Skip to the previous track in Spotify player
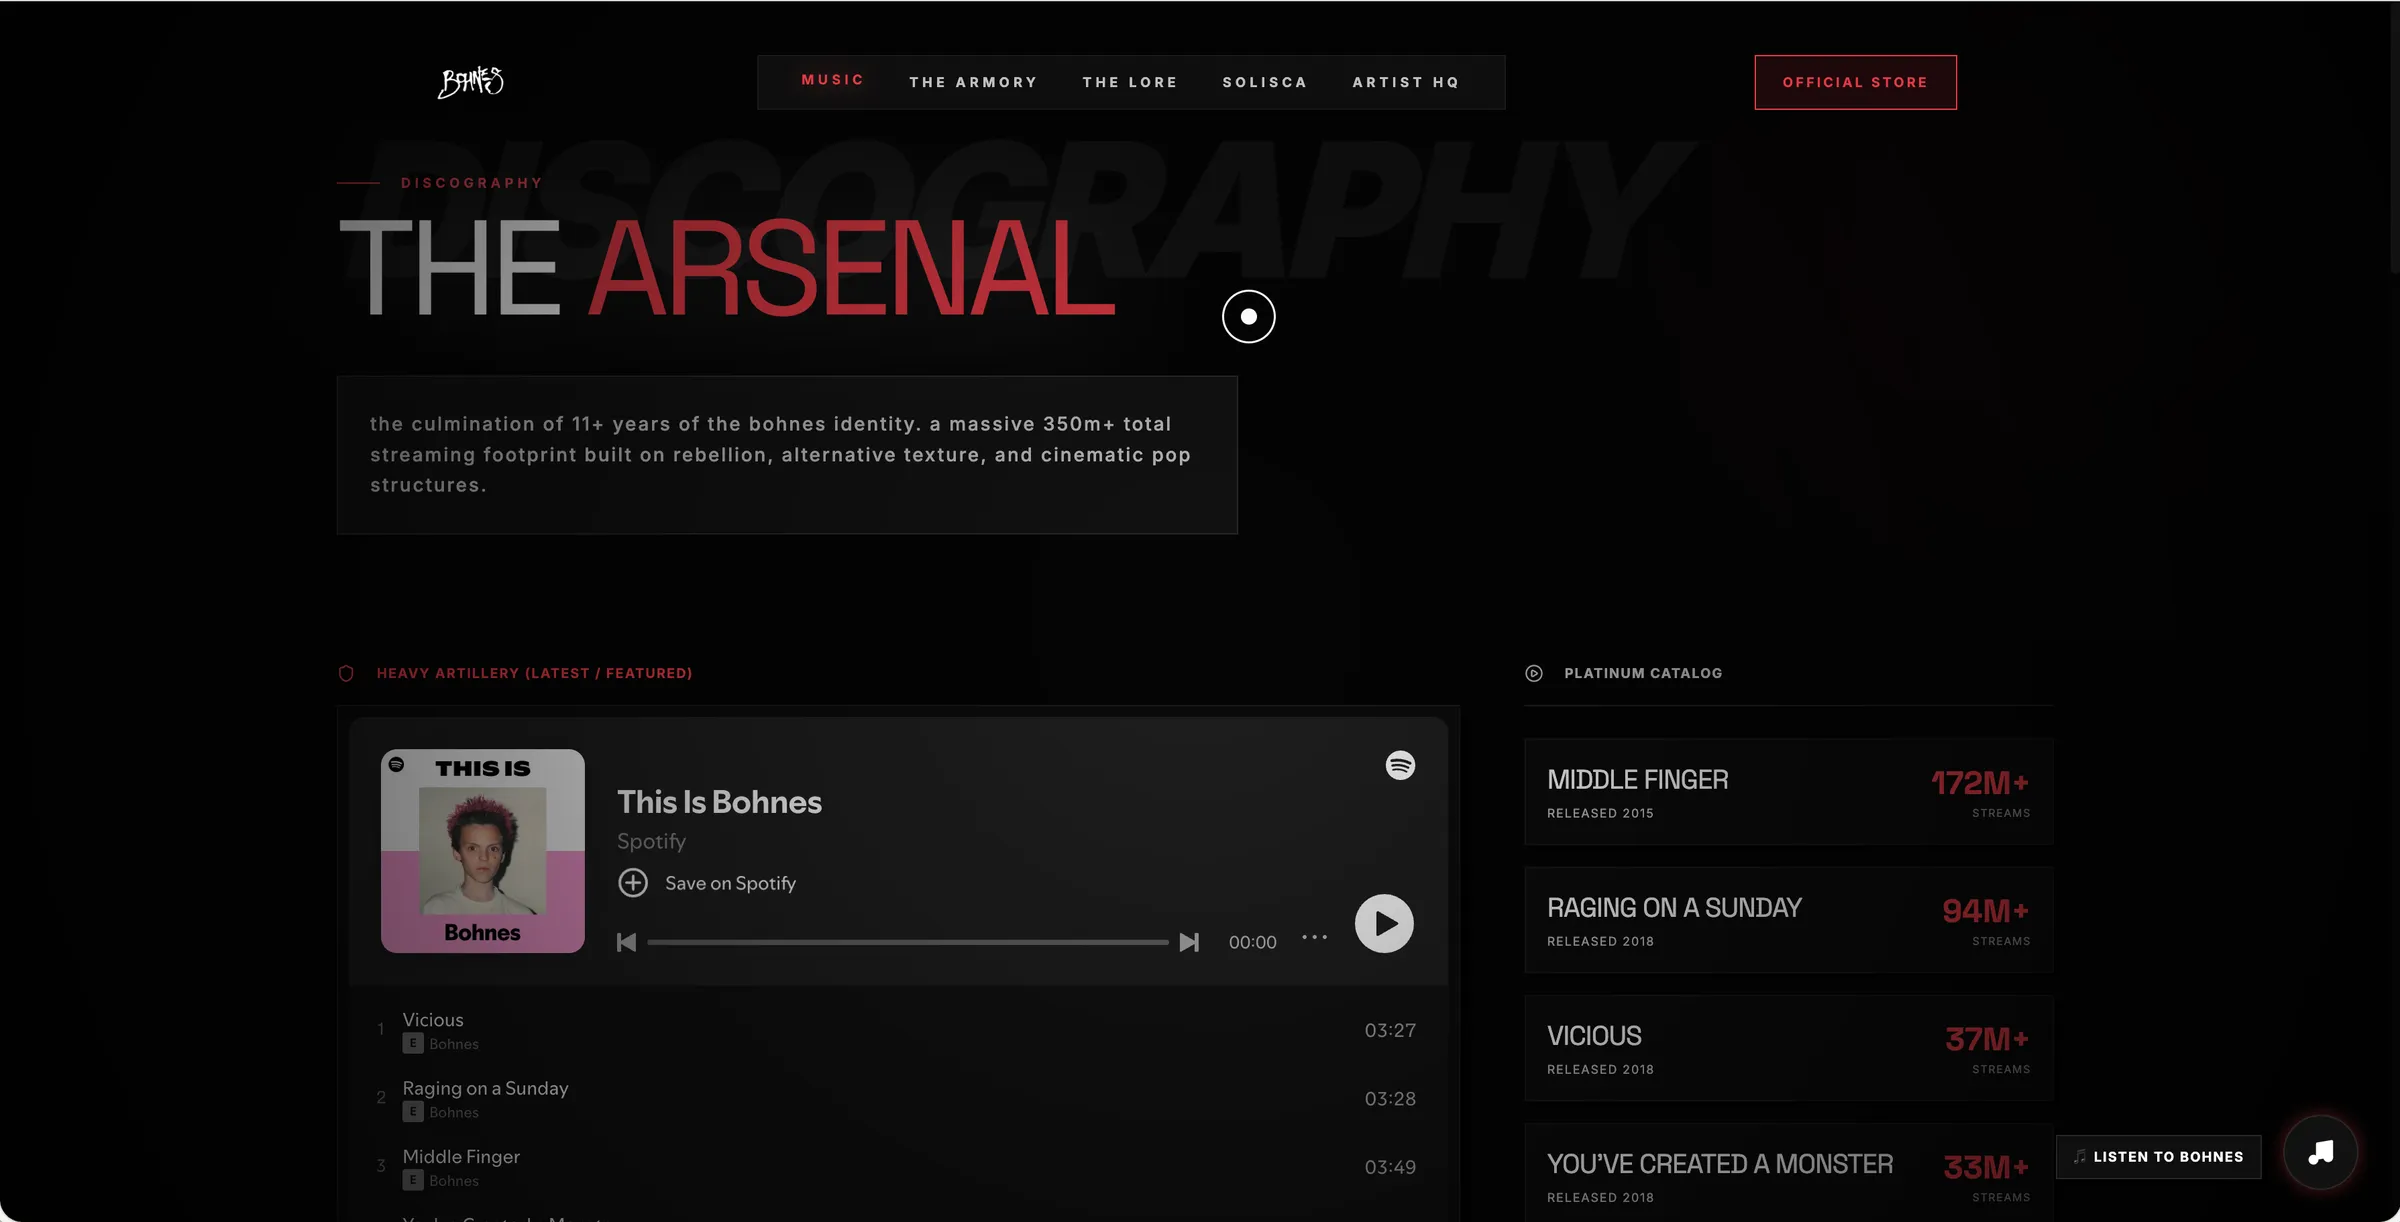 pyautogui.click(x=627, y=942)
